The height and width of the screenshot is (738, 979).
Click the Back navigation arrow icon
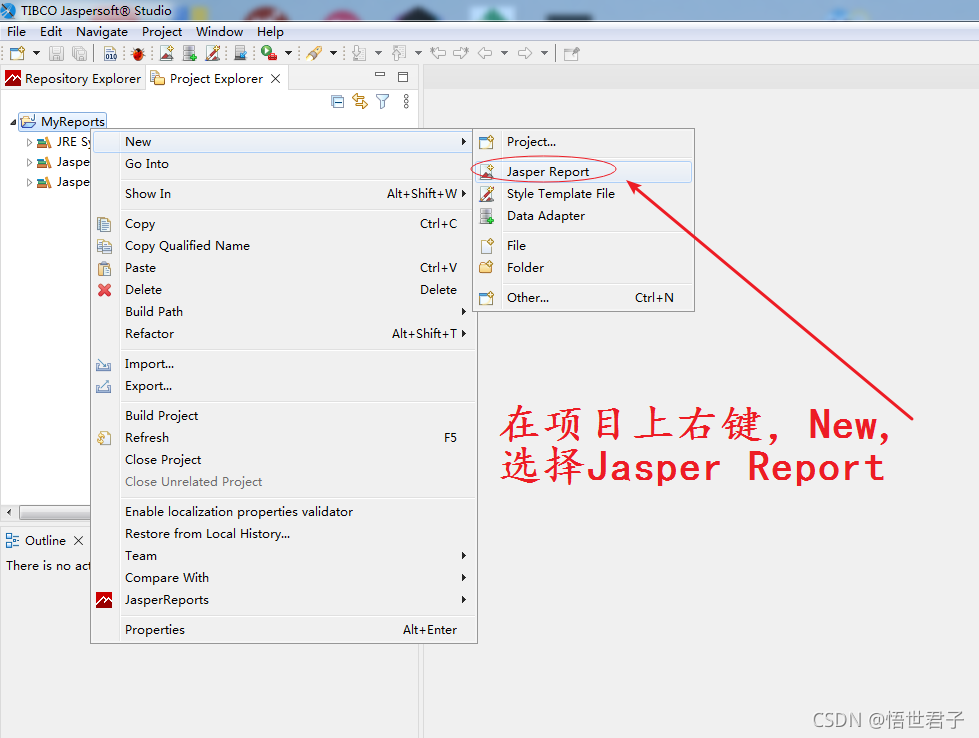pos(485,54)
